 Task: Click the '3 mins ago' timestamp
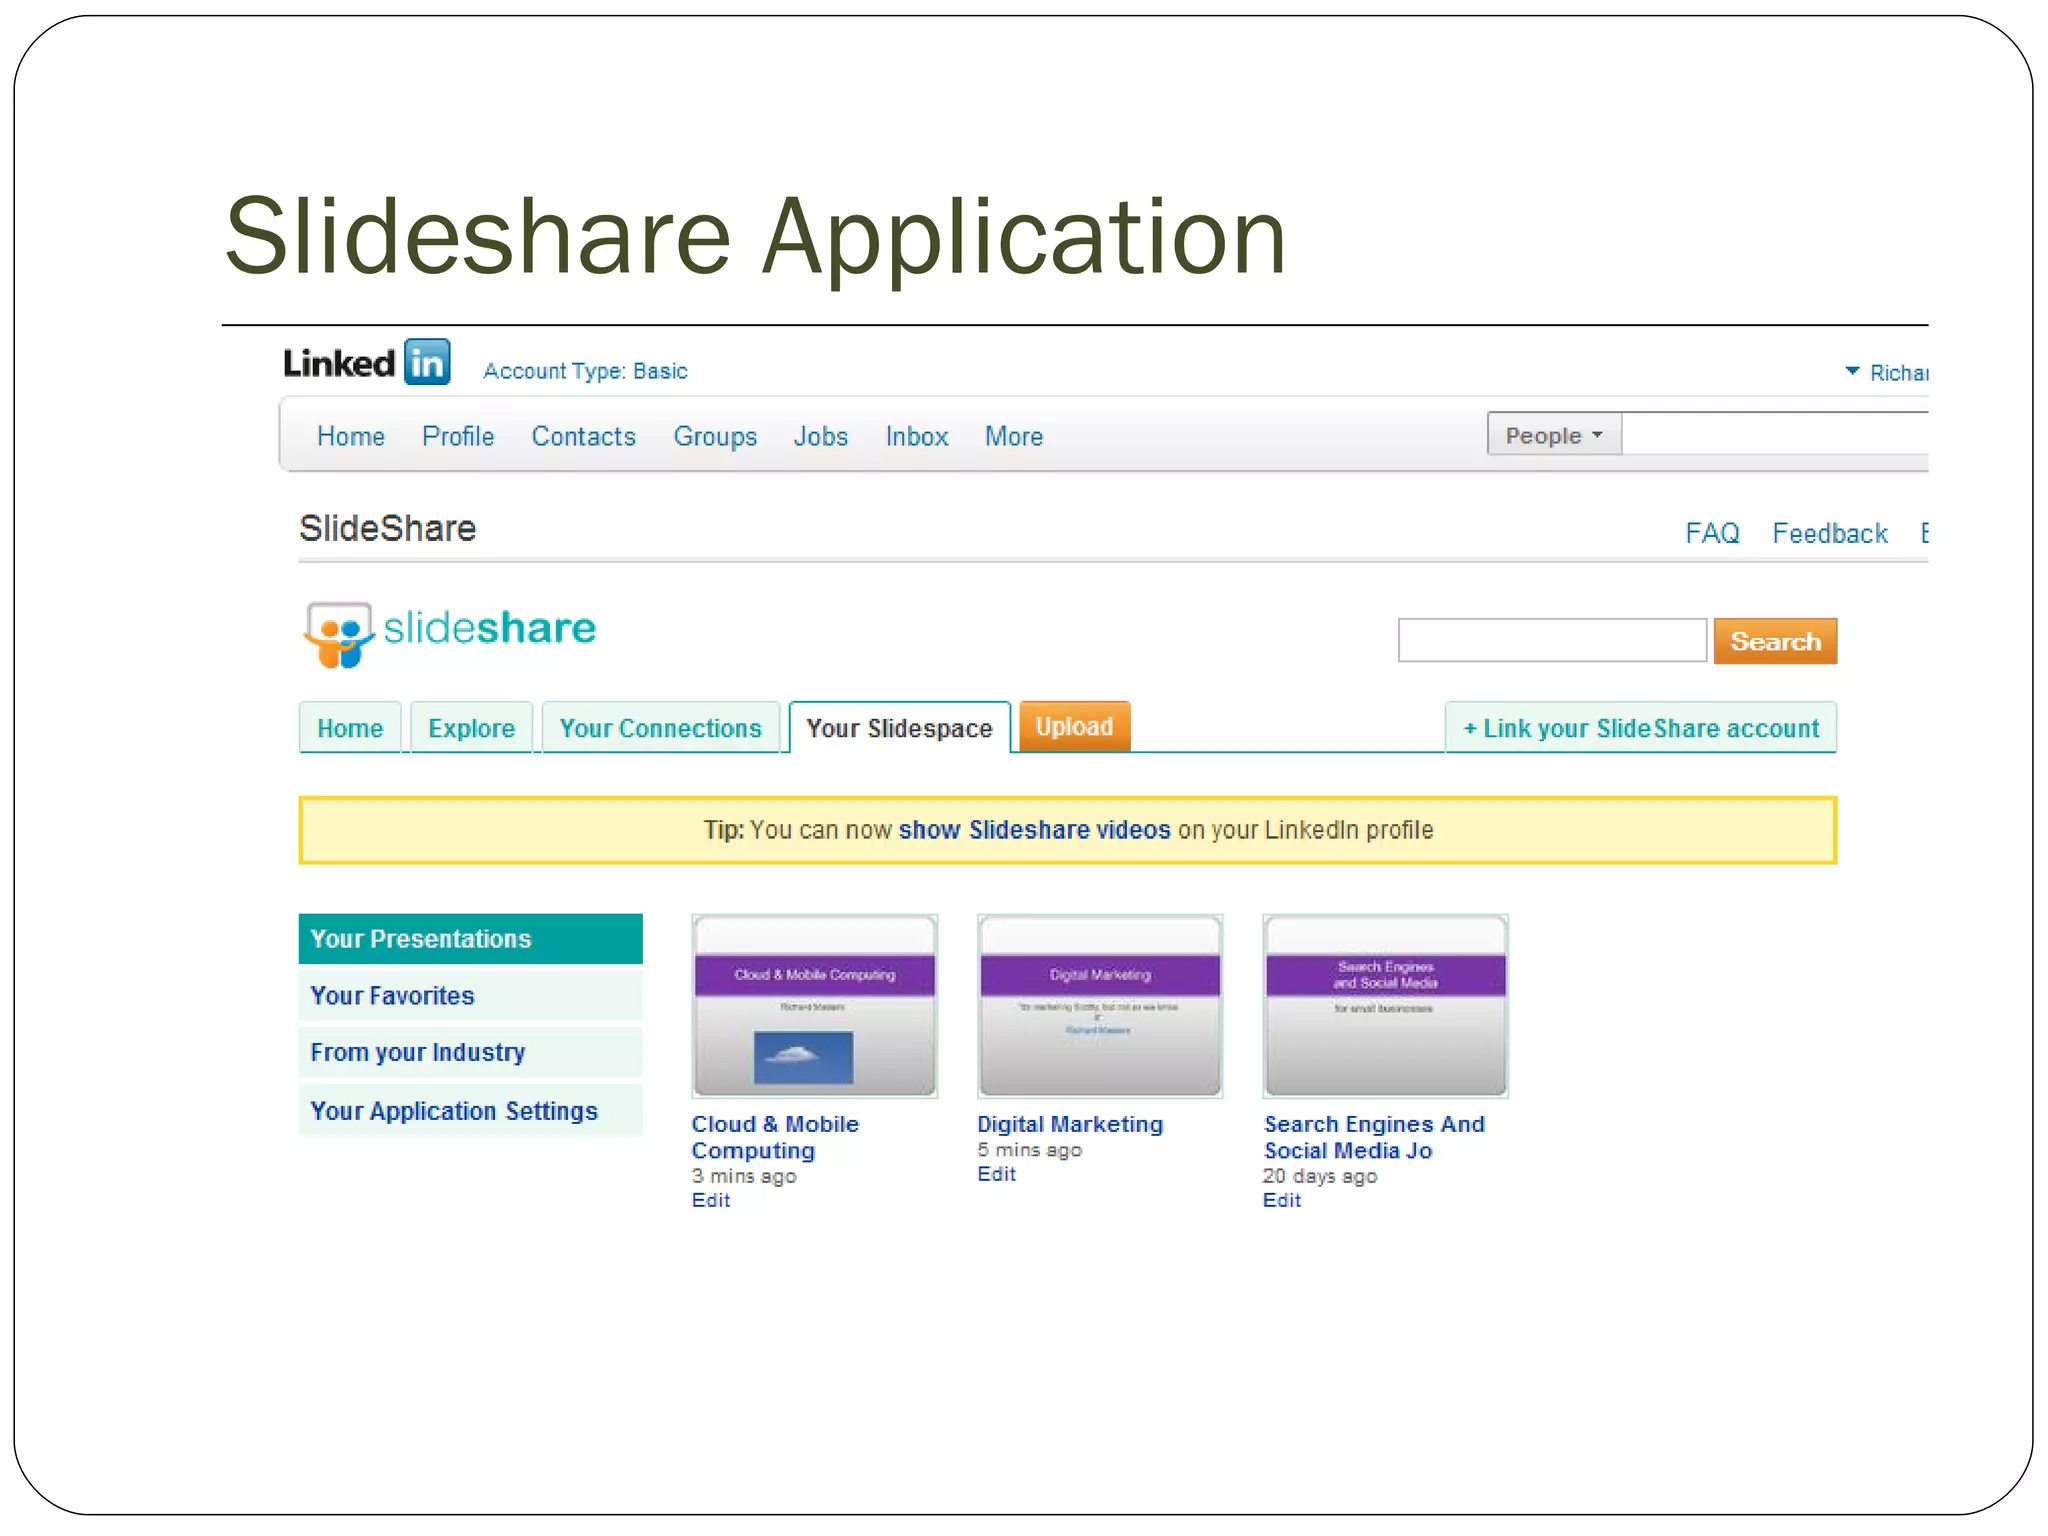pyautogui.click(x=744, y=1176)
